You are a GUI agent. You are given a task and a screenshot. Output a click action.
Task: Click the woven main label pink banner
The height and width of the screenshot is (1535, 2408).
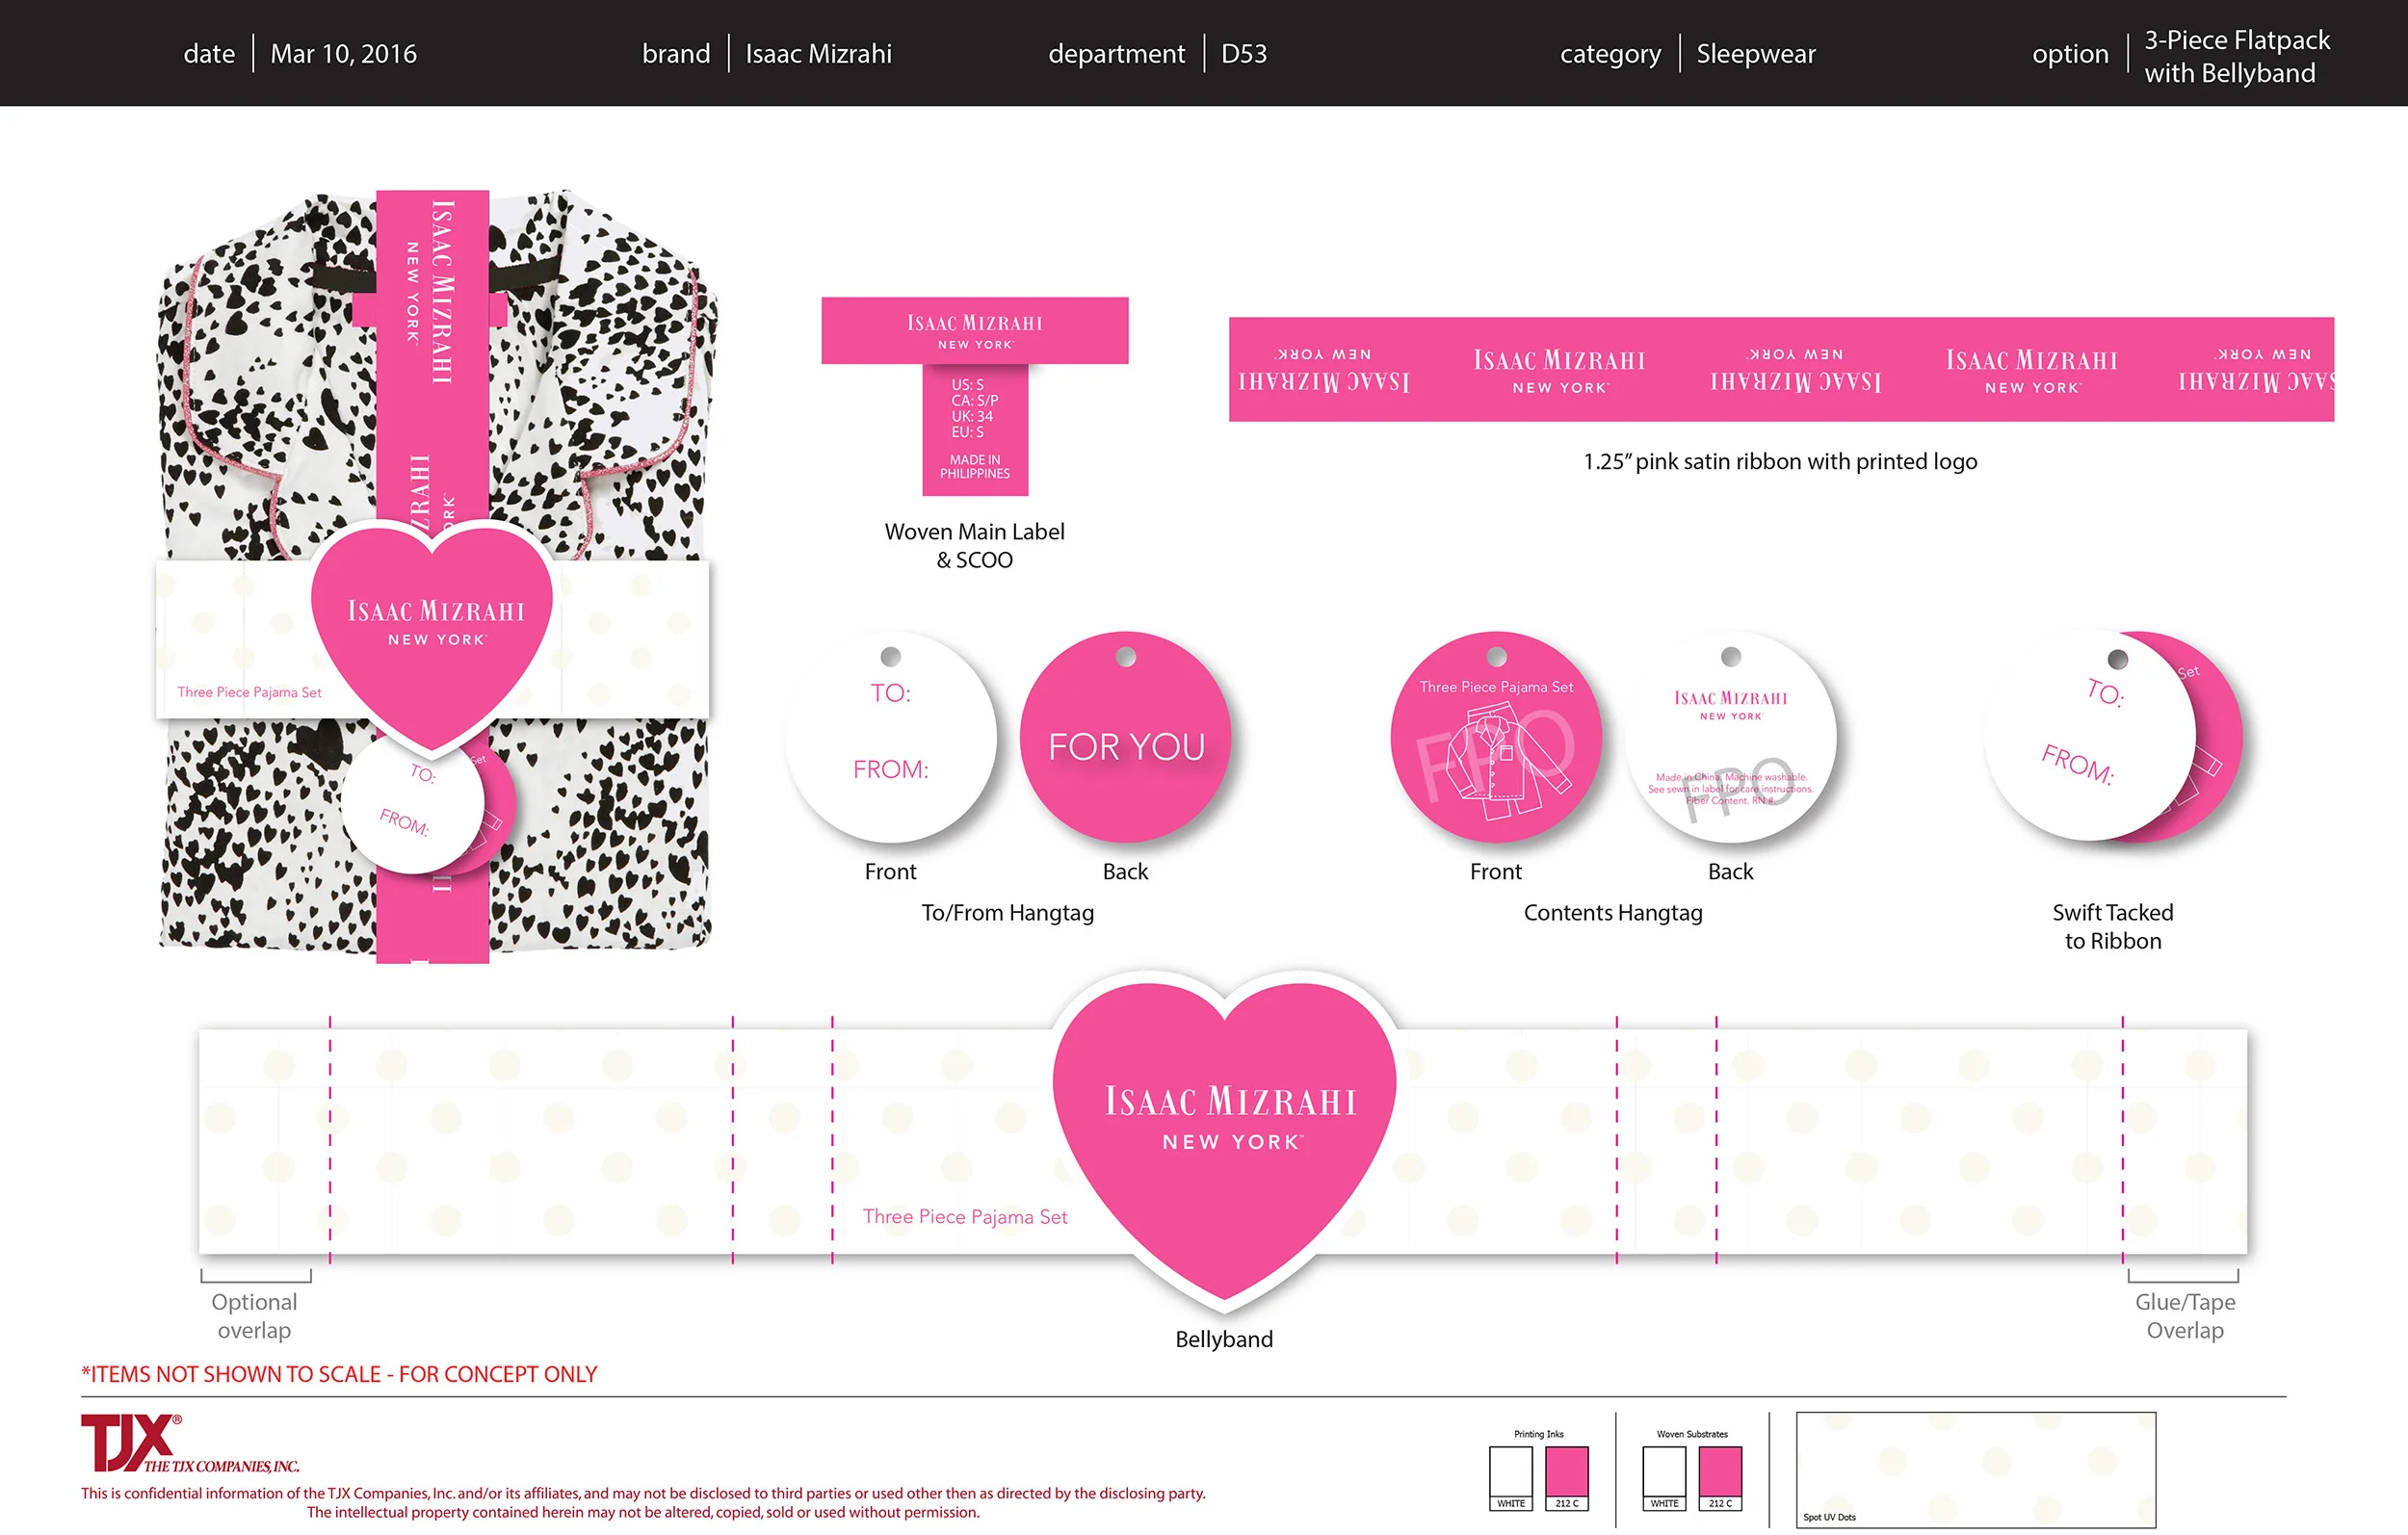(x=975, y=331)
